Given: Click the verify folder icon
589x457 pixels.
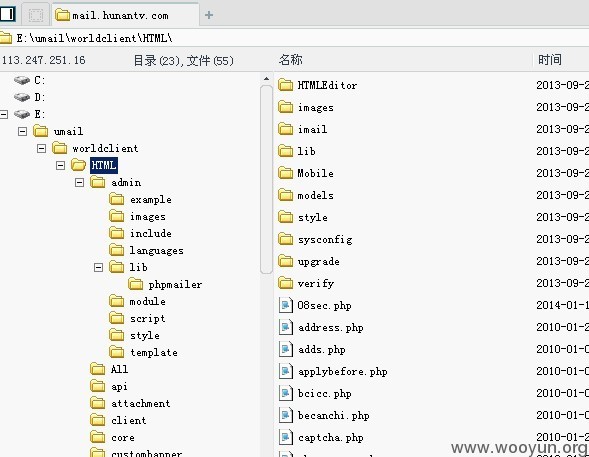Looking at the screenshot, I should pyautogui.click(x=285, y=283).
